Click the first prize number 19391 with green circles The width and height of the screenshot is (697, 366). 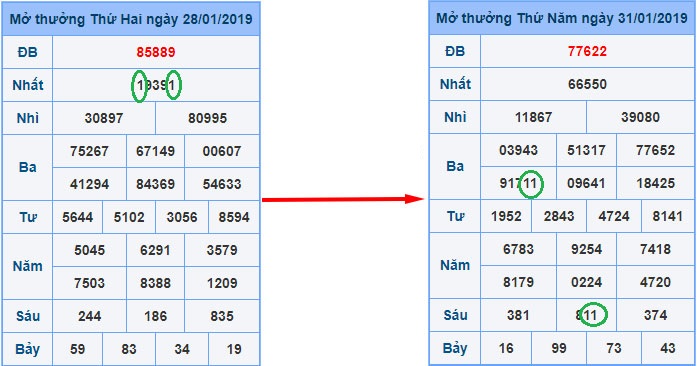pos(156,85)
